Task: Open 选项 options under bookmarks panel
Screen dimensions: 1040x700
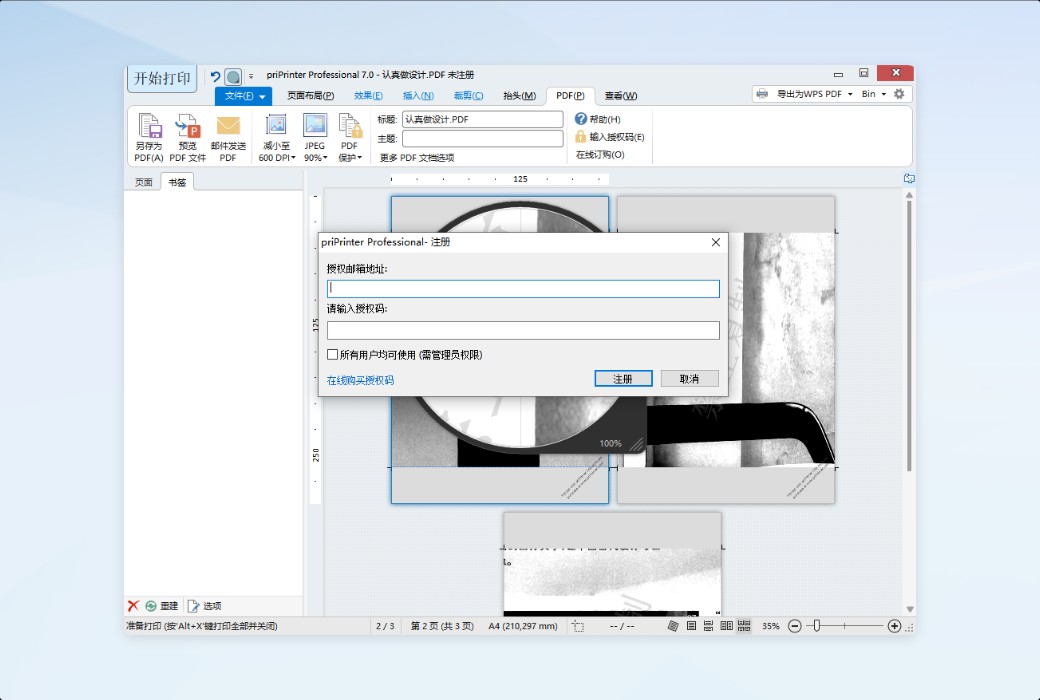Action: tap(204, 606)
